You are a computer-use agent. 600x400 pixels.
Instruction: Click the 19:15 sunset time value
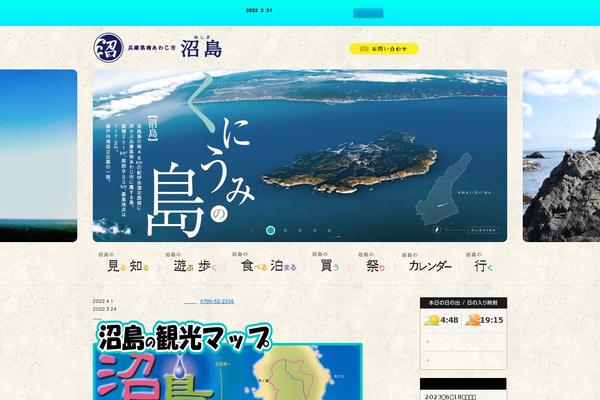(x=492, y=320)
